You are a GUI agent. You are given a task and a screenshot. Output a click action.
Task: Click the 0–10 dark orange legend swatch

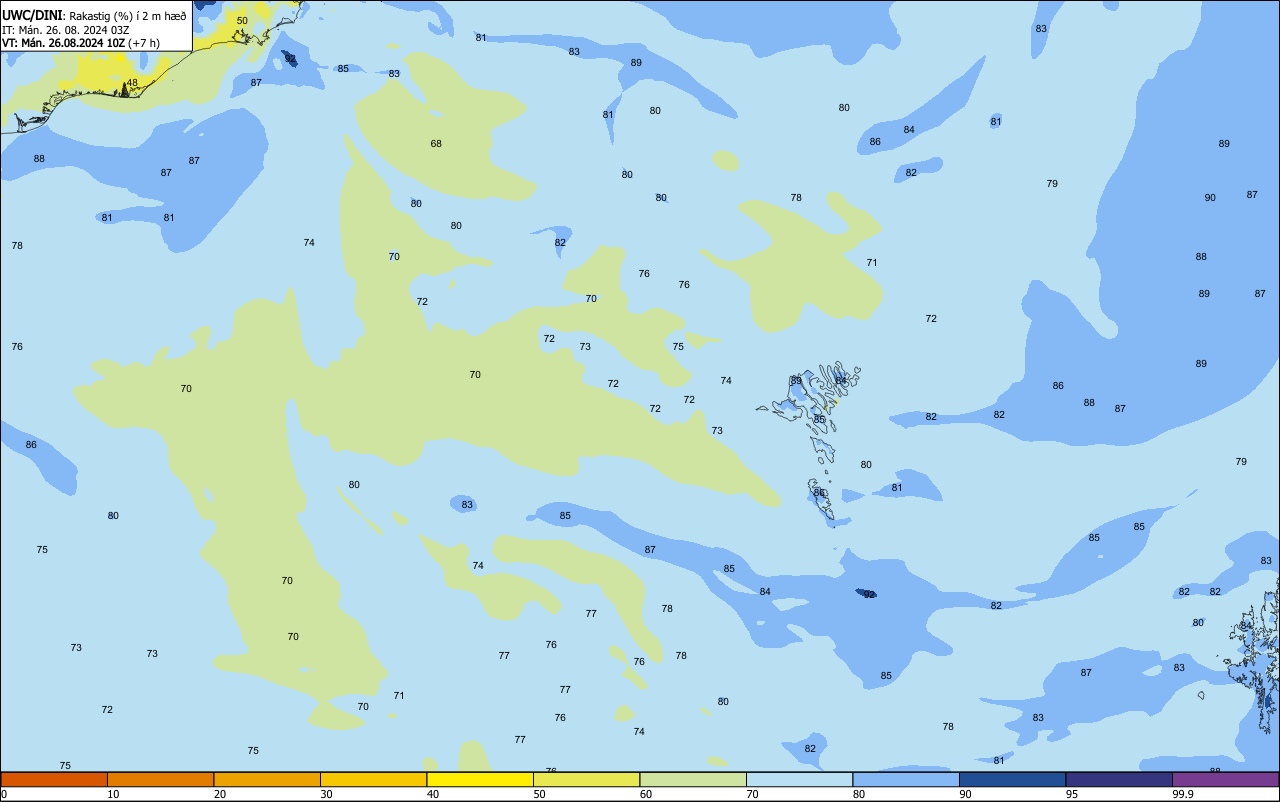click(x=54, y=779)
